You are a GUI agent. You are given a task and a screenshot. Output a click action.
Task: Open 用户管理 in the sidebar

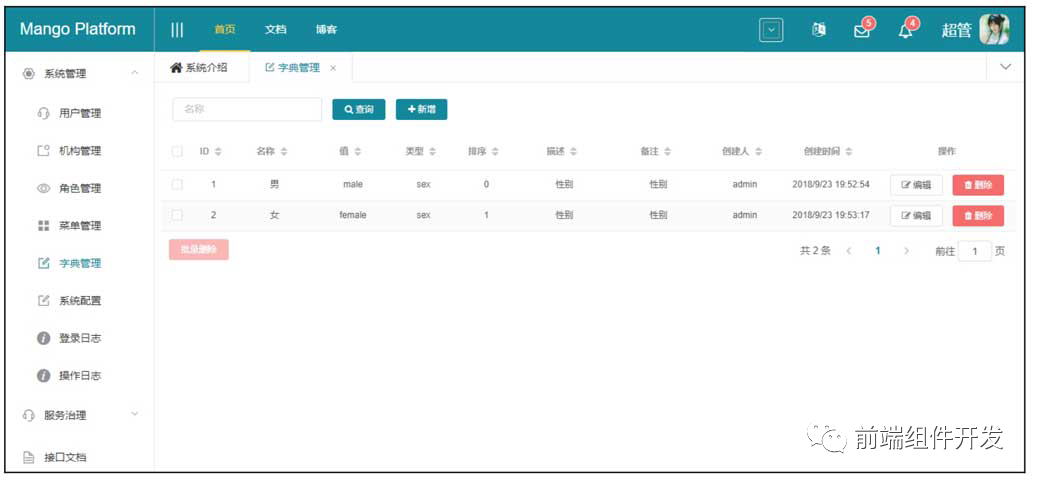(x=80, y=113)
